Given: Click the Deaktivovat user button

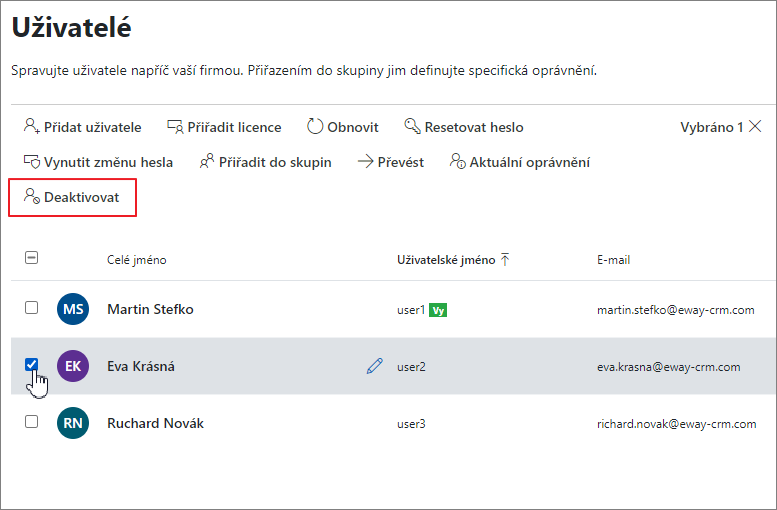Looking at the screenshot, I should point(72,197).
